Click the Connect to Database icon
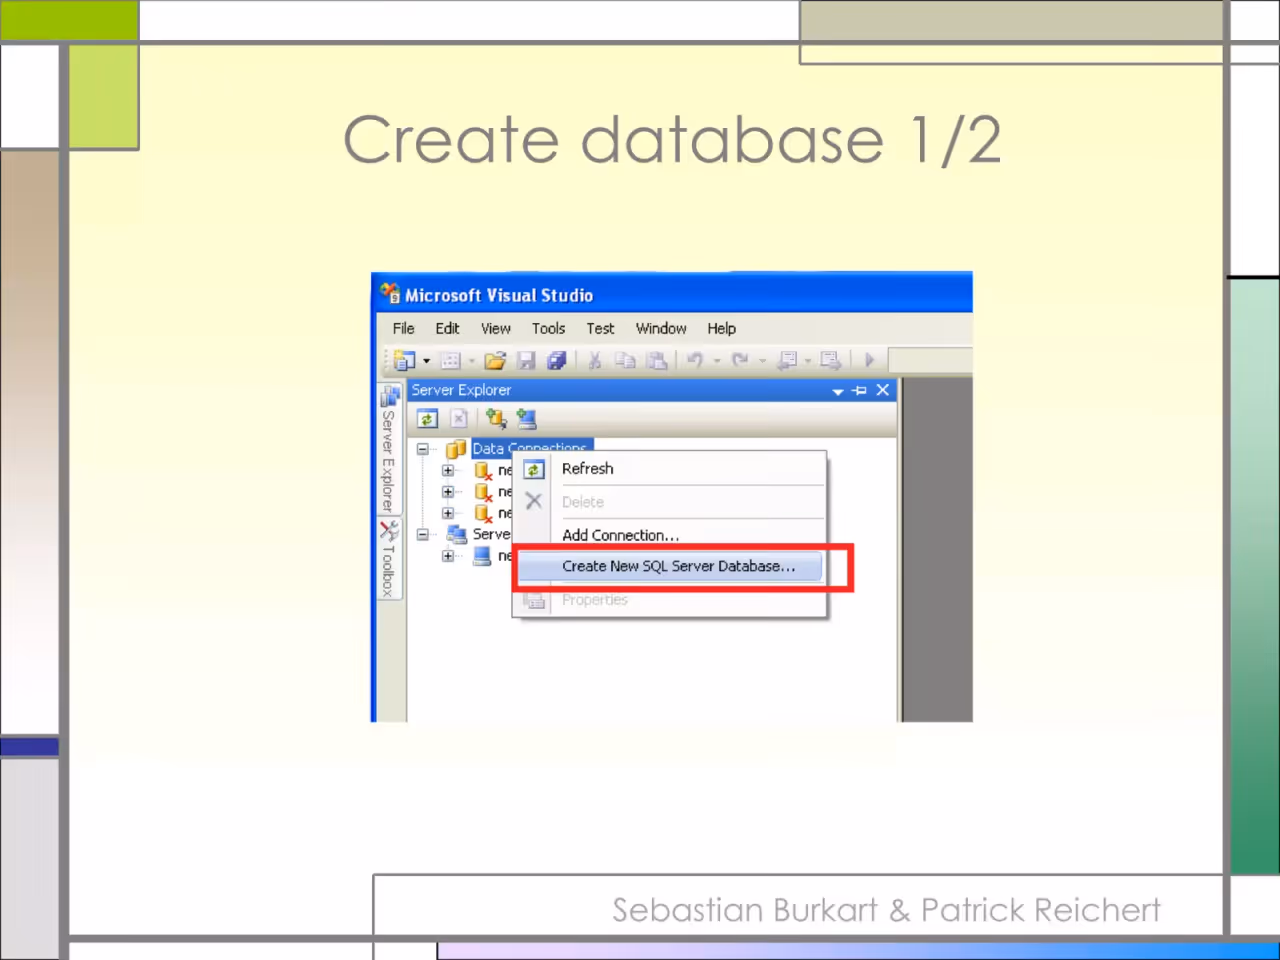 (496, 419)
